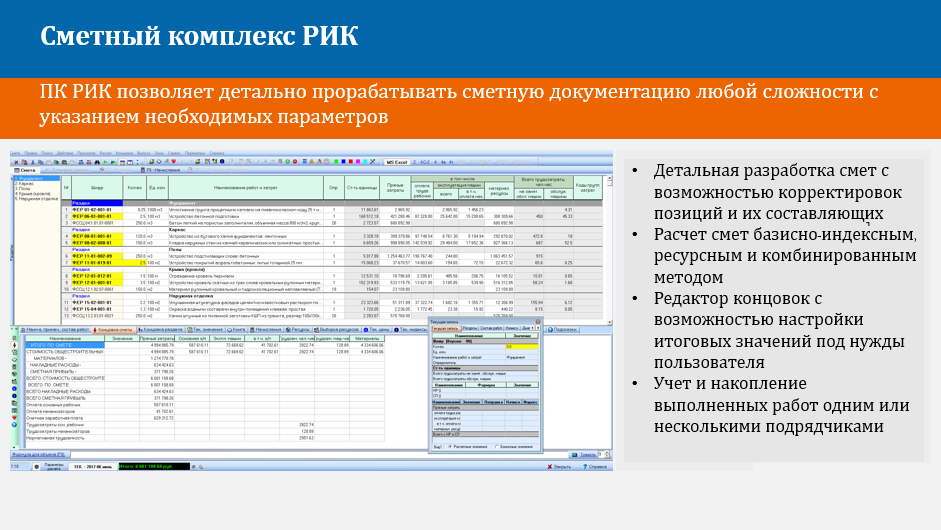Image resolution: width=941 pixels, height=530 pixels.
Task: Open the Книга tab
Action: [236, 330]
